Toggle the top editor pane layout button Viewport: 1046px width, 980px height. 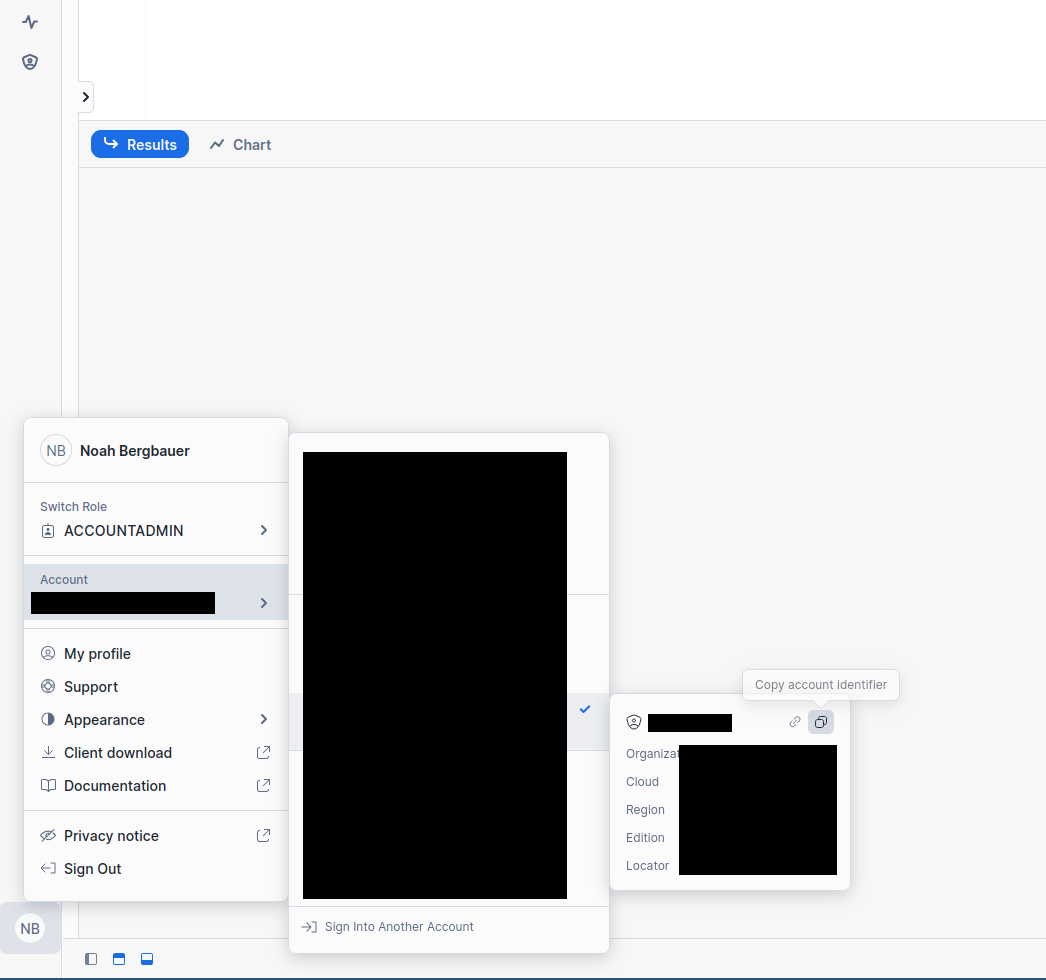click(119, 959)
